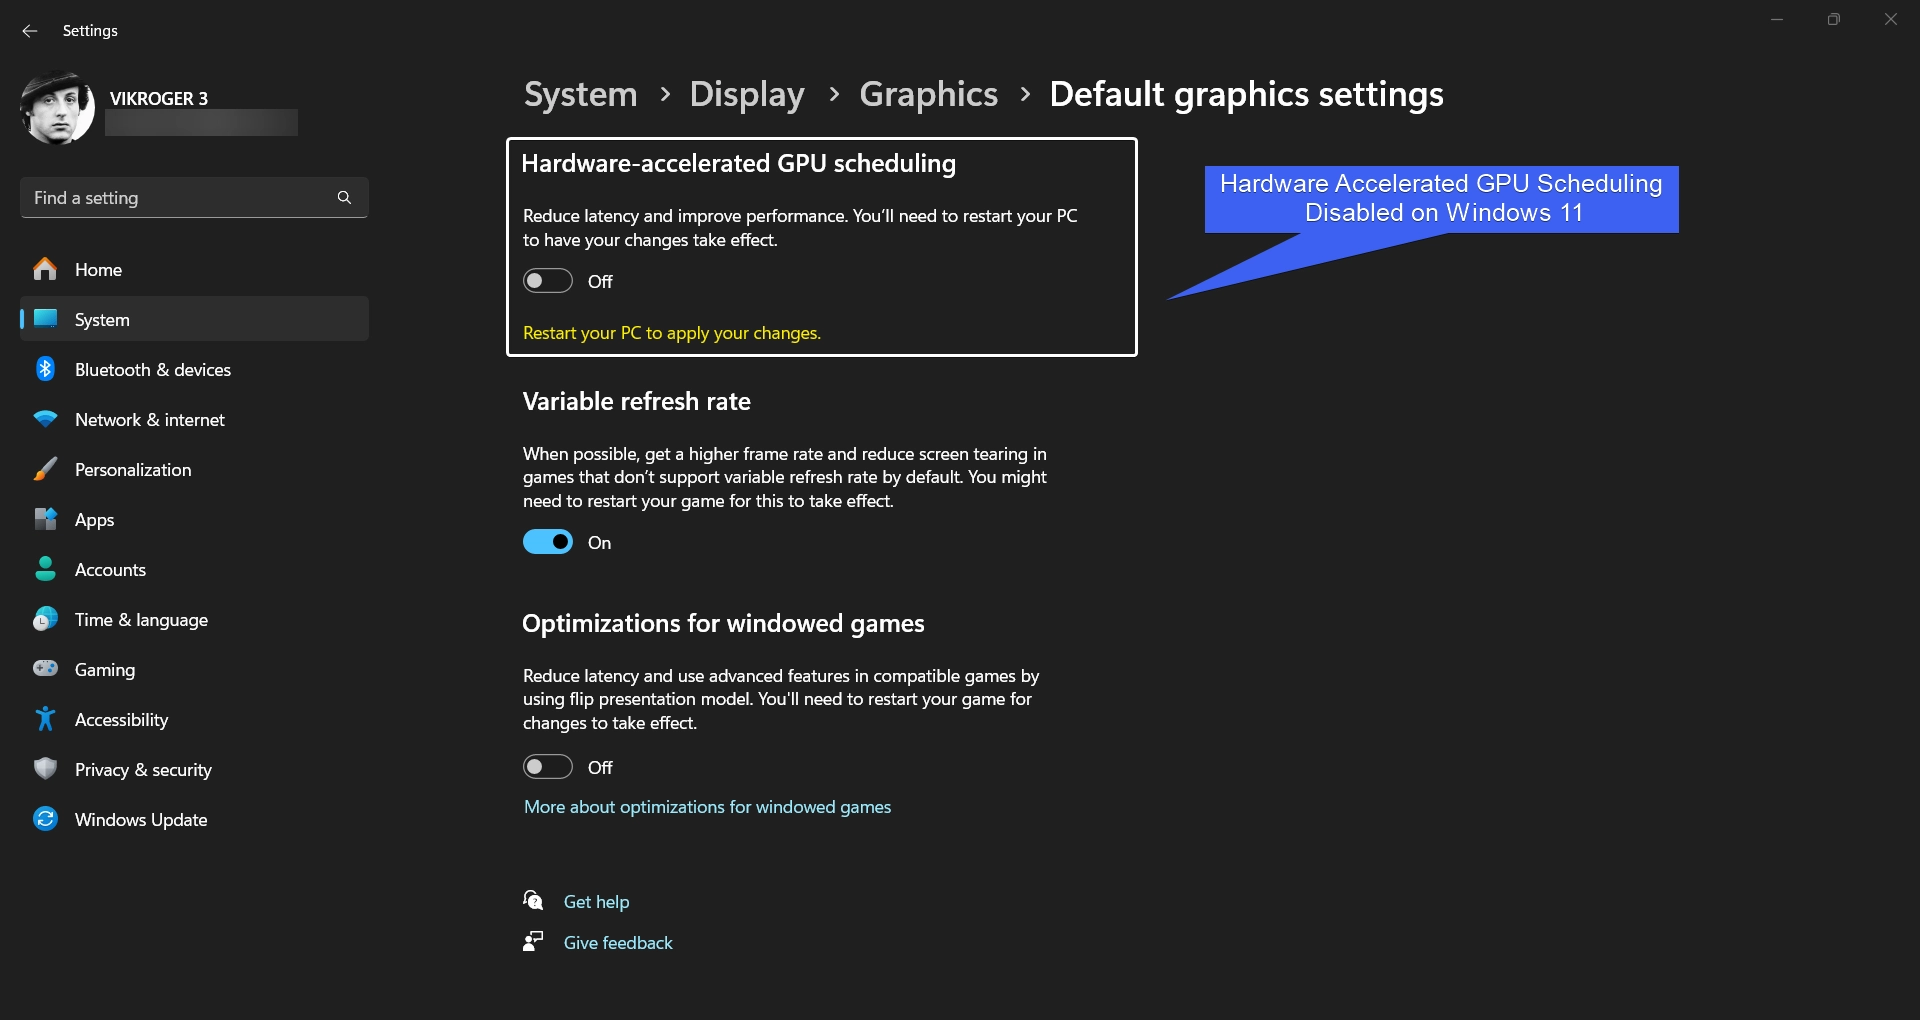Navigate to Graphics in the breadcrumb
Screen dimensions: 1920x1020
(x=929, y=94)
